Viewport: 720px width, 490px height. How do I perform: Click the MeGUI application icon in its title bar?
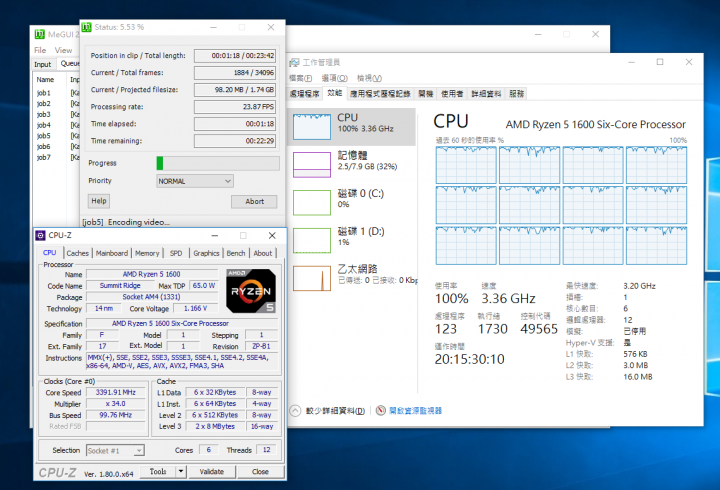(39, 34)
